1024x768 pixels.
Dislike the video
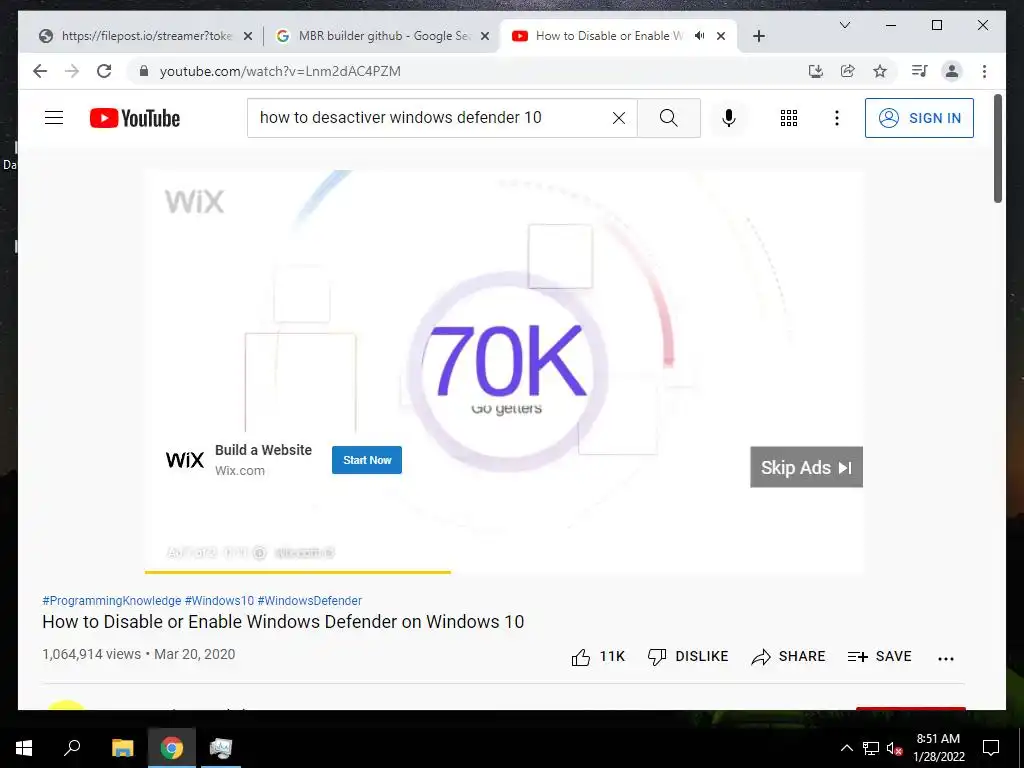(x=688, y=656)
